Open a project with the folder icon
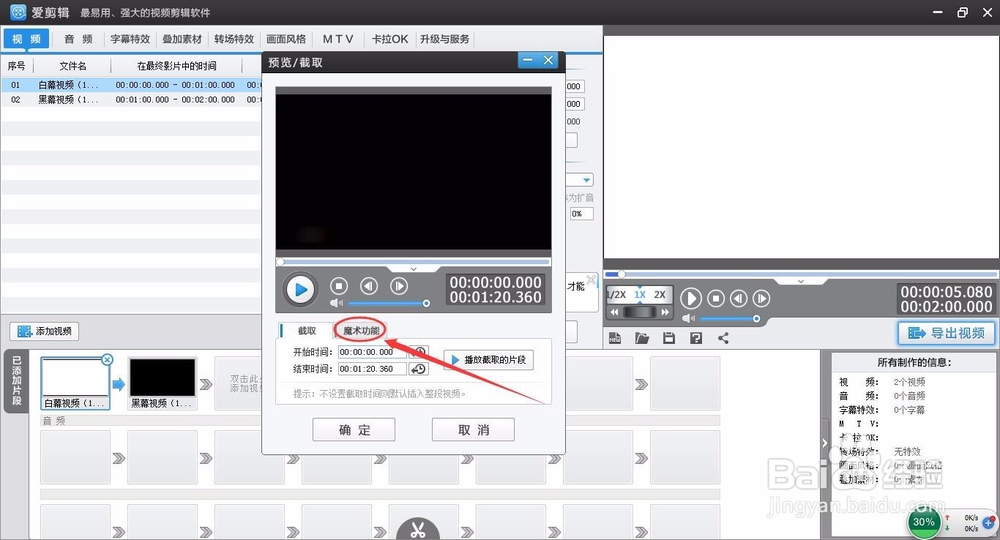Image resolution: width=1000 pixels, height=540 pixels. [642, 338]
